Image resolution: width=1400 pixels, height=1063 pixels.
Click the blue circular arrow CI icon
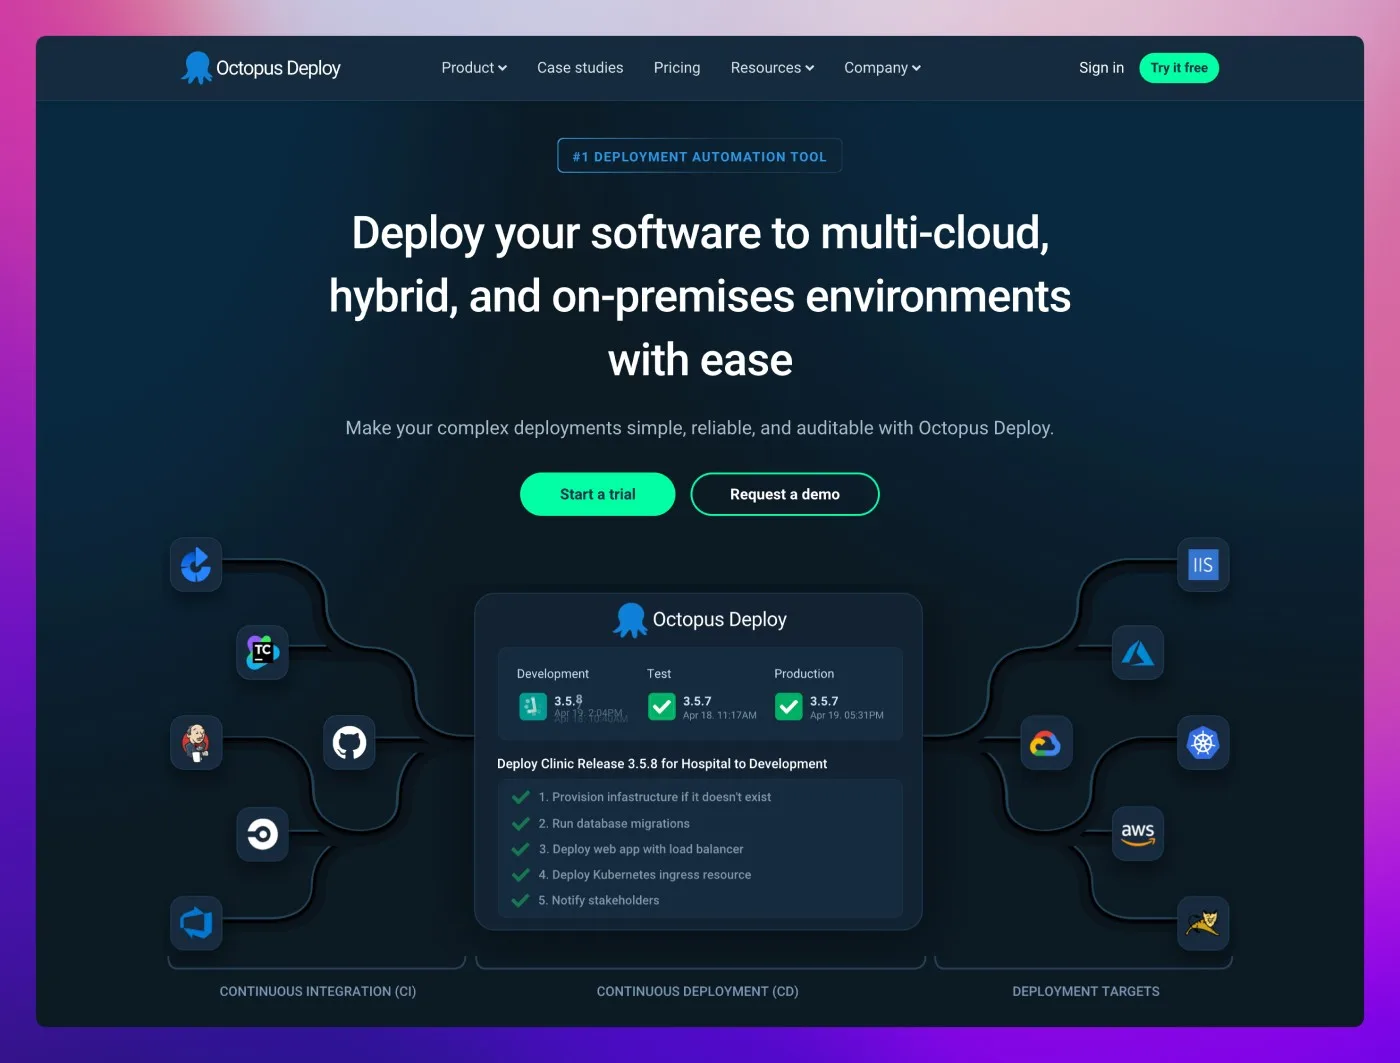point(196,565)
